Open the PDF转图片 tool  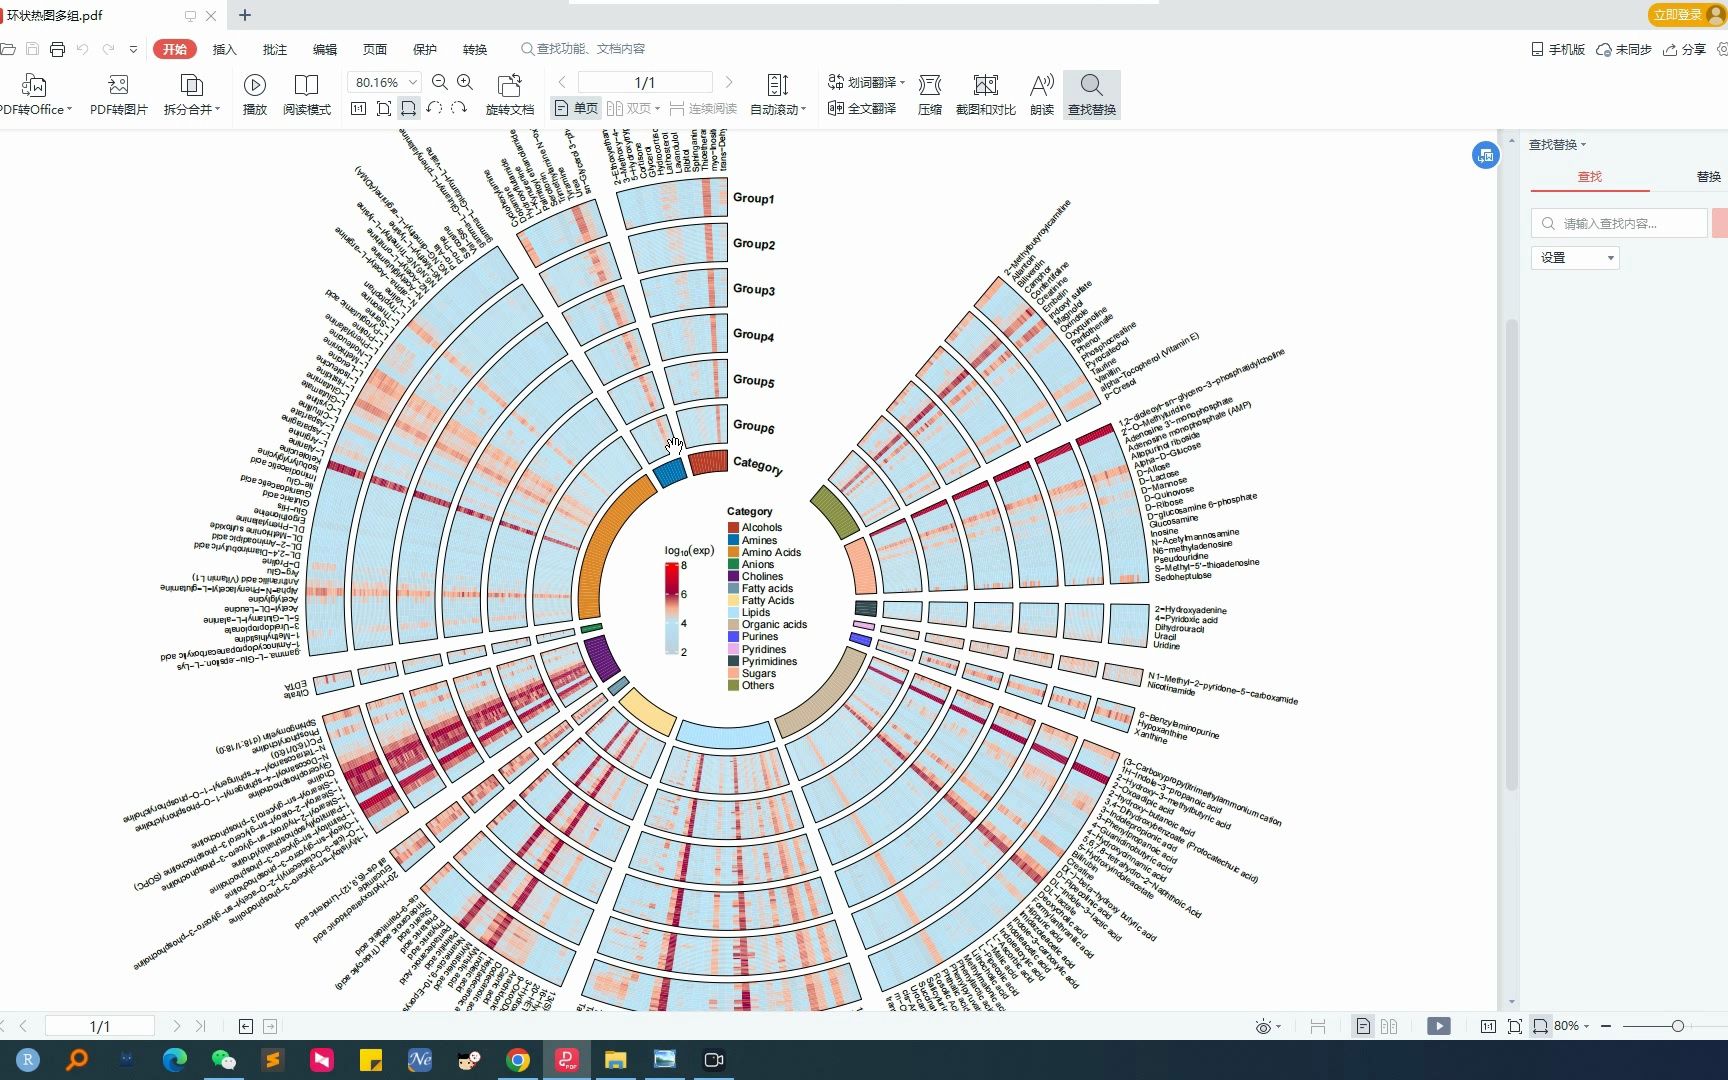pyautogui.click(x=118, y=95)
